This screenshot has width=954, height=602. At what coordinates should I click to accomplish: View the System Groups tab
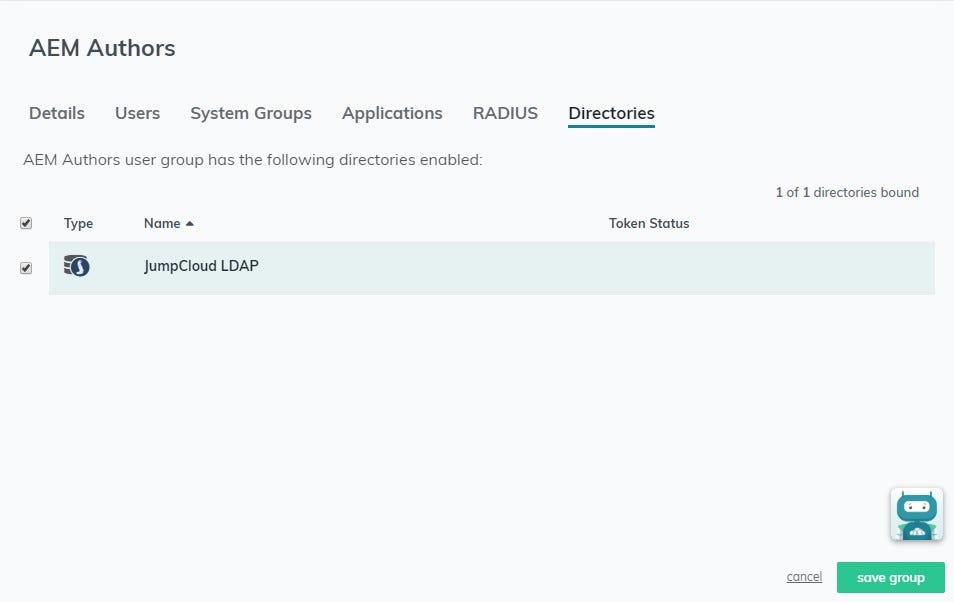(x=250, y=113)
